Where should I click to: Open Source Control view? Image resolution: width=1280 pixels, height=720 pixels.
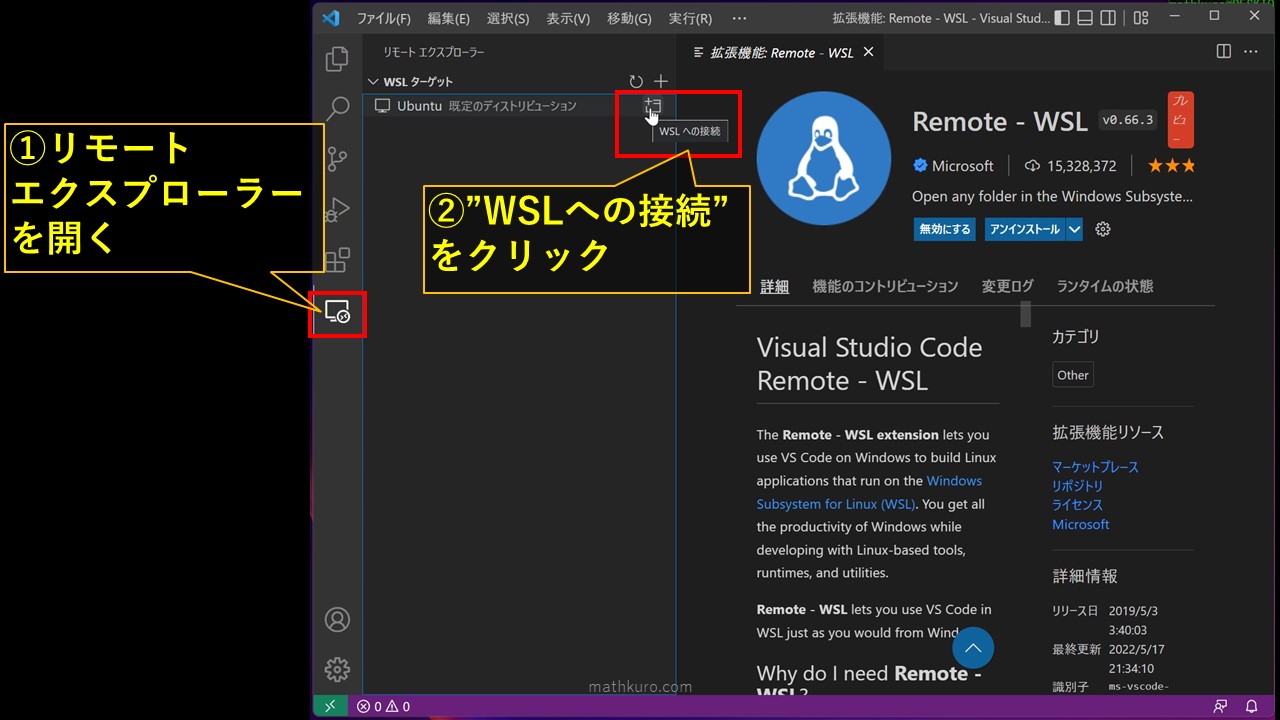(337, 158)
